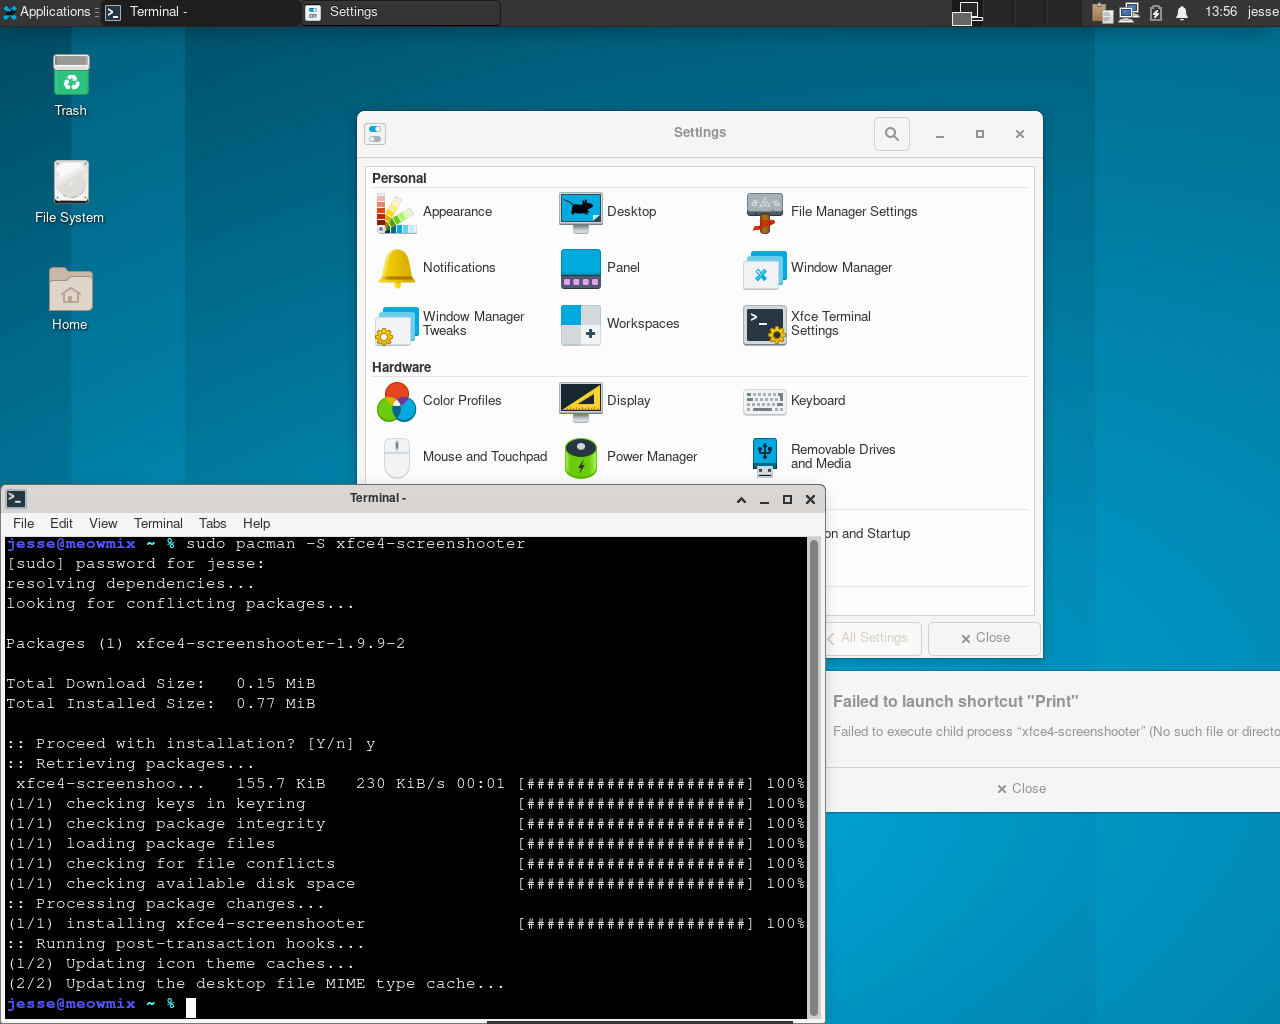The image size is (1280, 1024).
Task: Open the Terminal Edit menu
Action: click(x=62, y=523)
